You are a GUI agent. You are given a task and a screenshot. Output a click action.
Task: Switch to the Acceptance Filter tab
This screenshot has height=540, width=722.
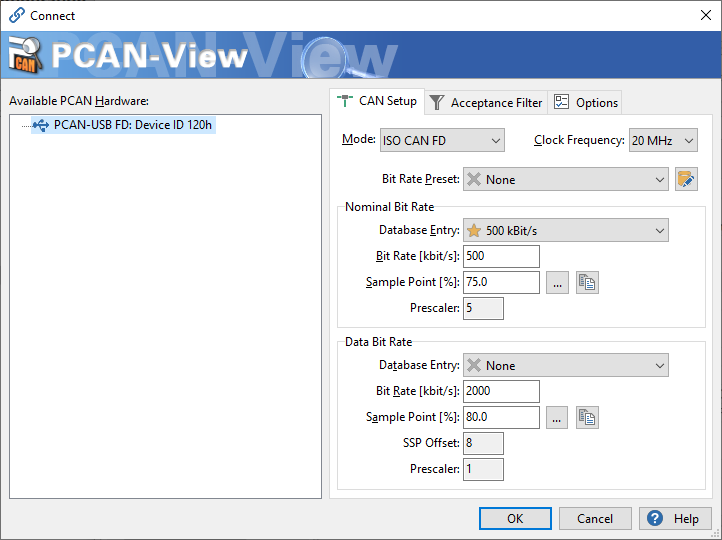click(x=486, y=102)
